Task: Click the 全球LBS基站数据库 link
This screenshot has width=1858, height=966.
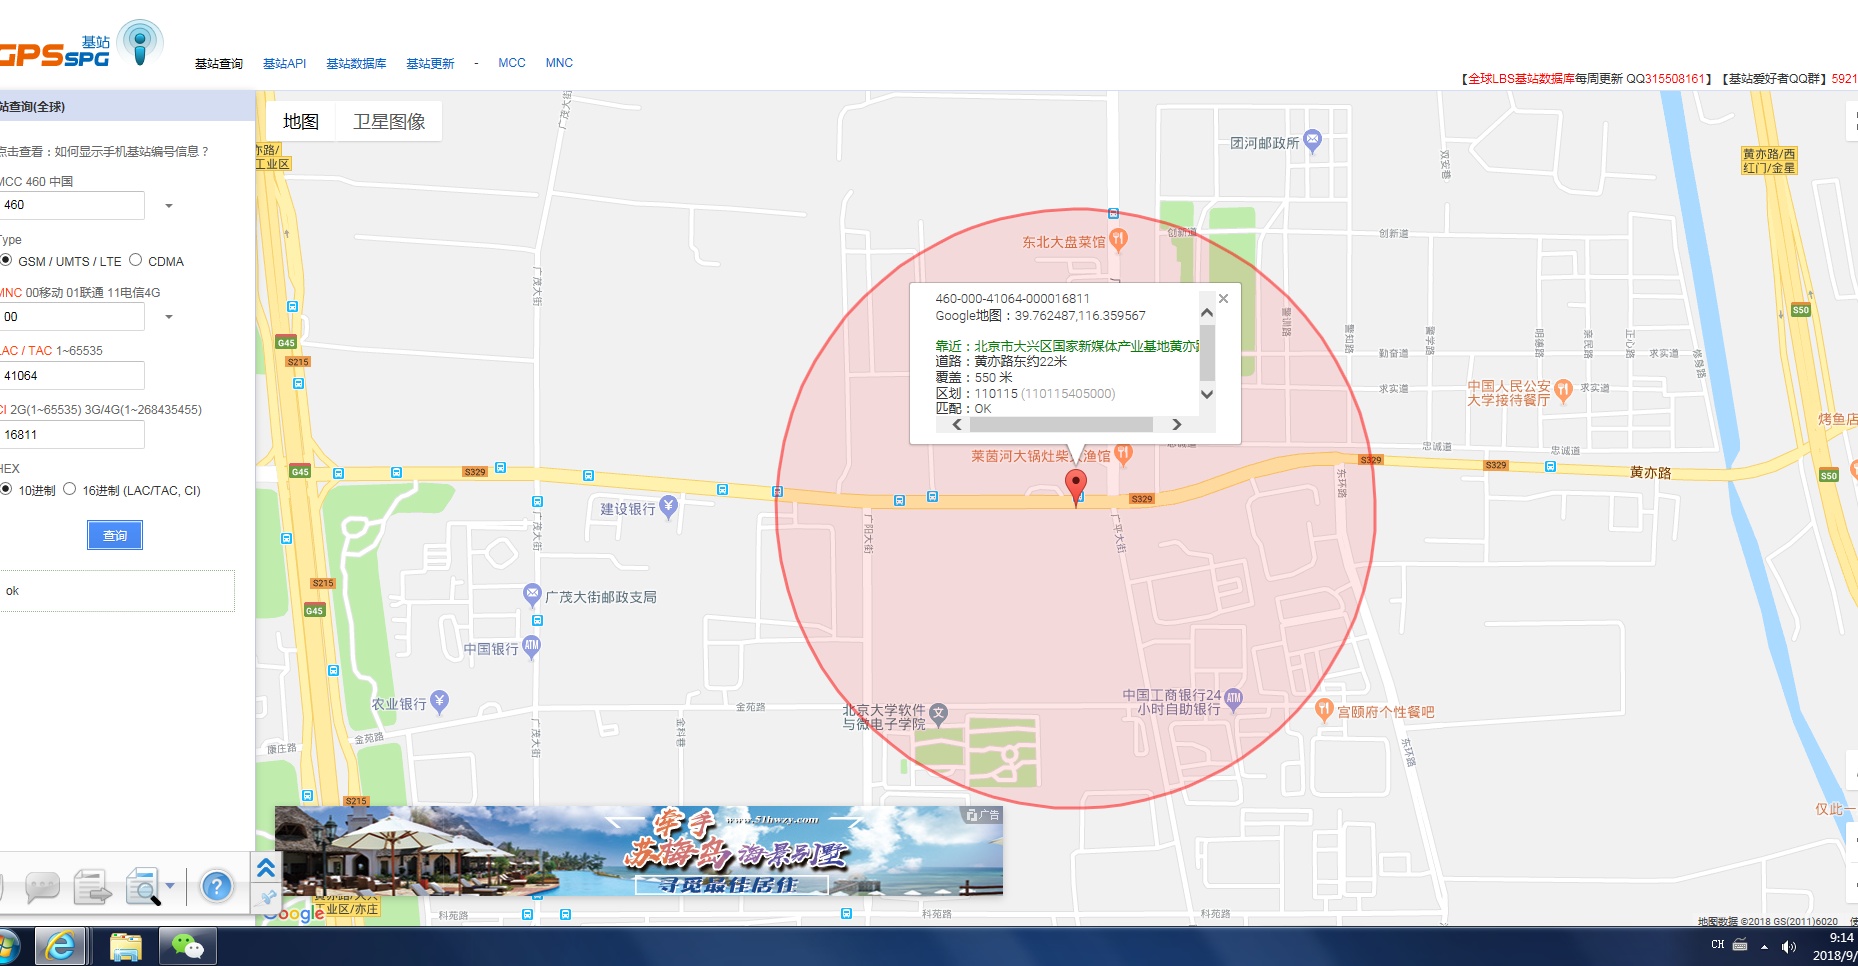Action: point(1521,79)
